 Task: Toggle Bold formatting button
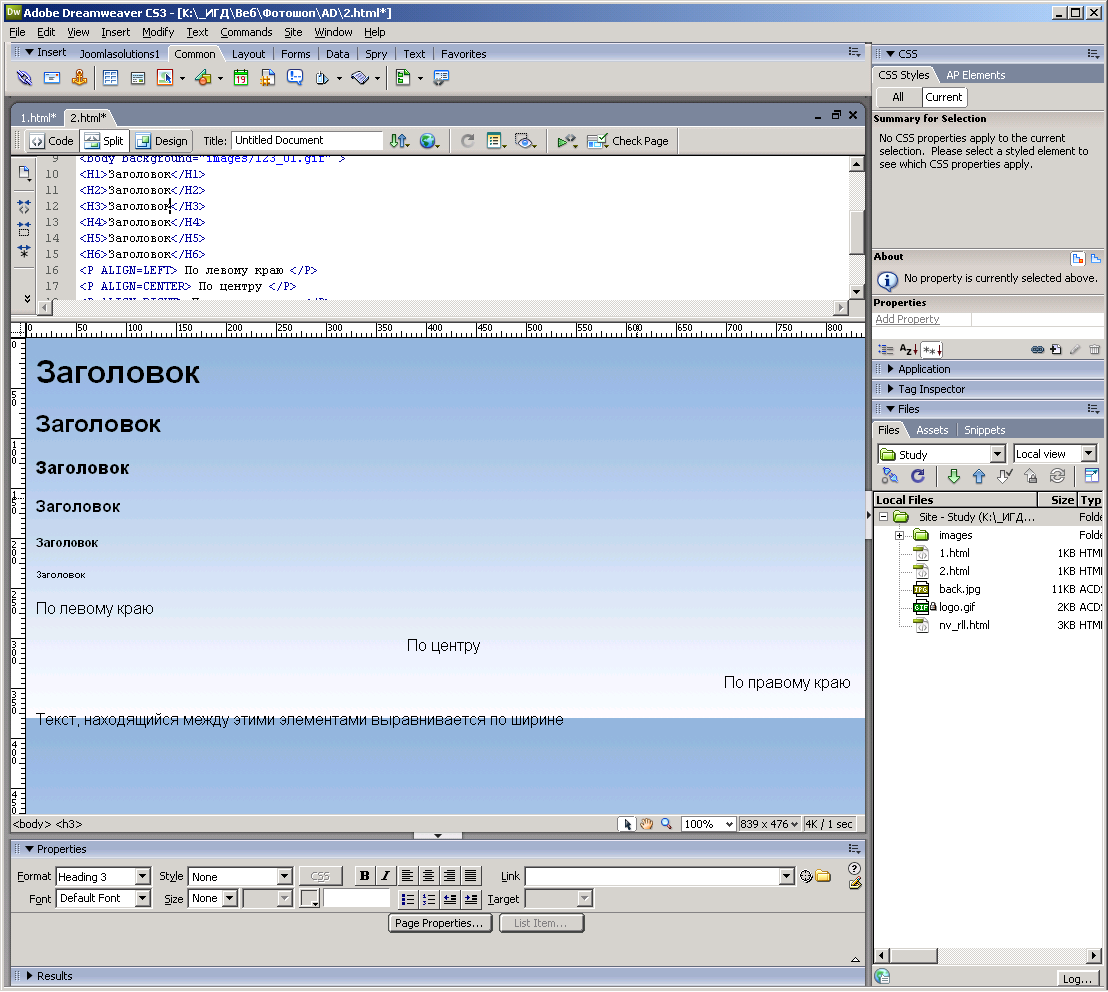click(364, 876)
